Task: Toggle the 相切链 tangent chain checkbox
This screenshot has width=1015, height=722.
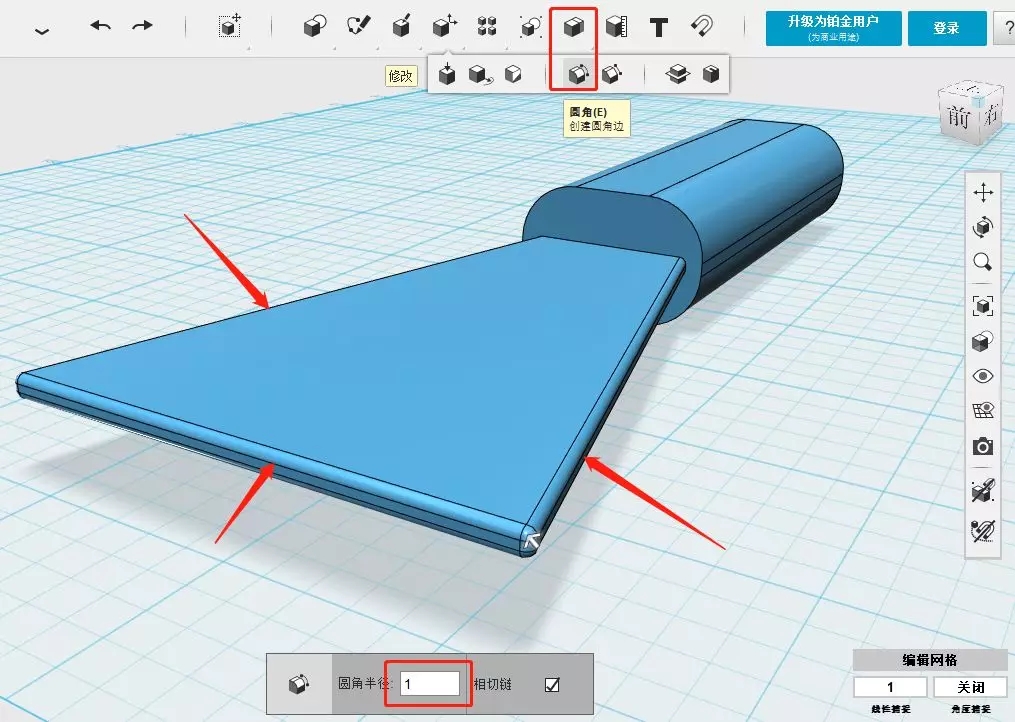Action: pyautogui.click(x=552, y=684)
